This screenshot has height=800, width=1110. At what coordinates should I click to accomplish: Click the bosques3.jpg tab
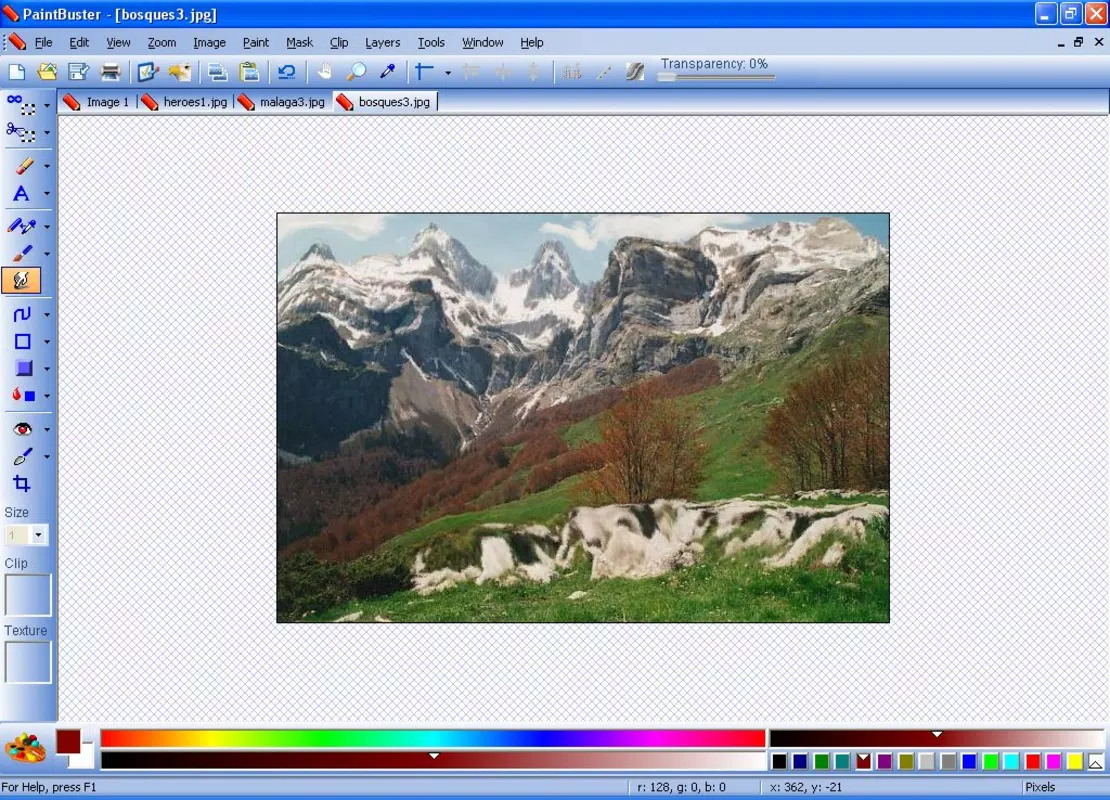(384, 102)
